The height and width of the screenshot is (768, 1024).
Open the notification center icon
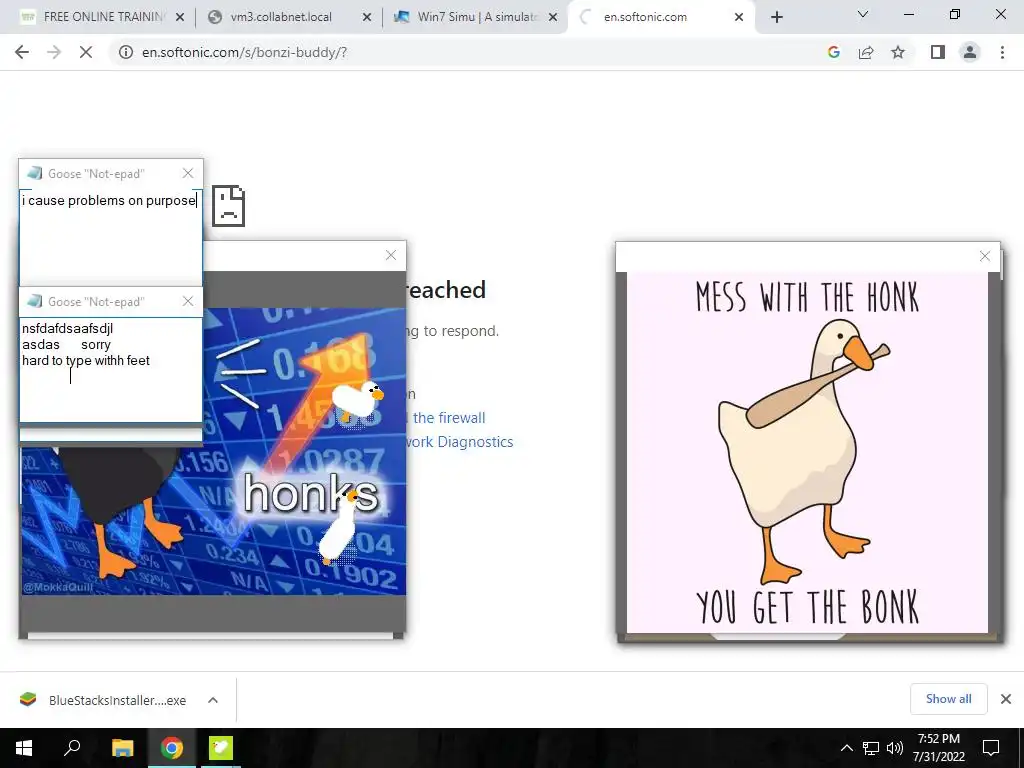[991, 748]
